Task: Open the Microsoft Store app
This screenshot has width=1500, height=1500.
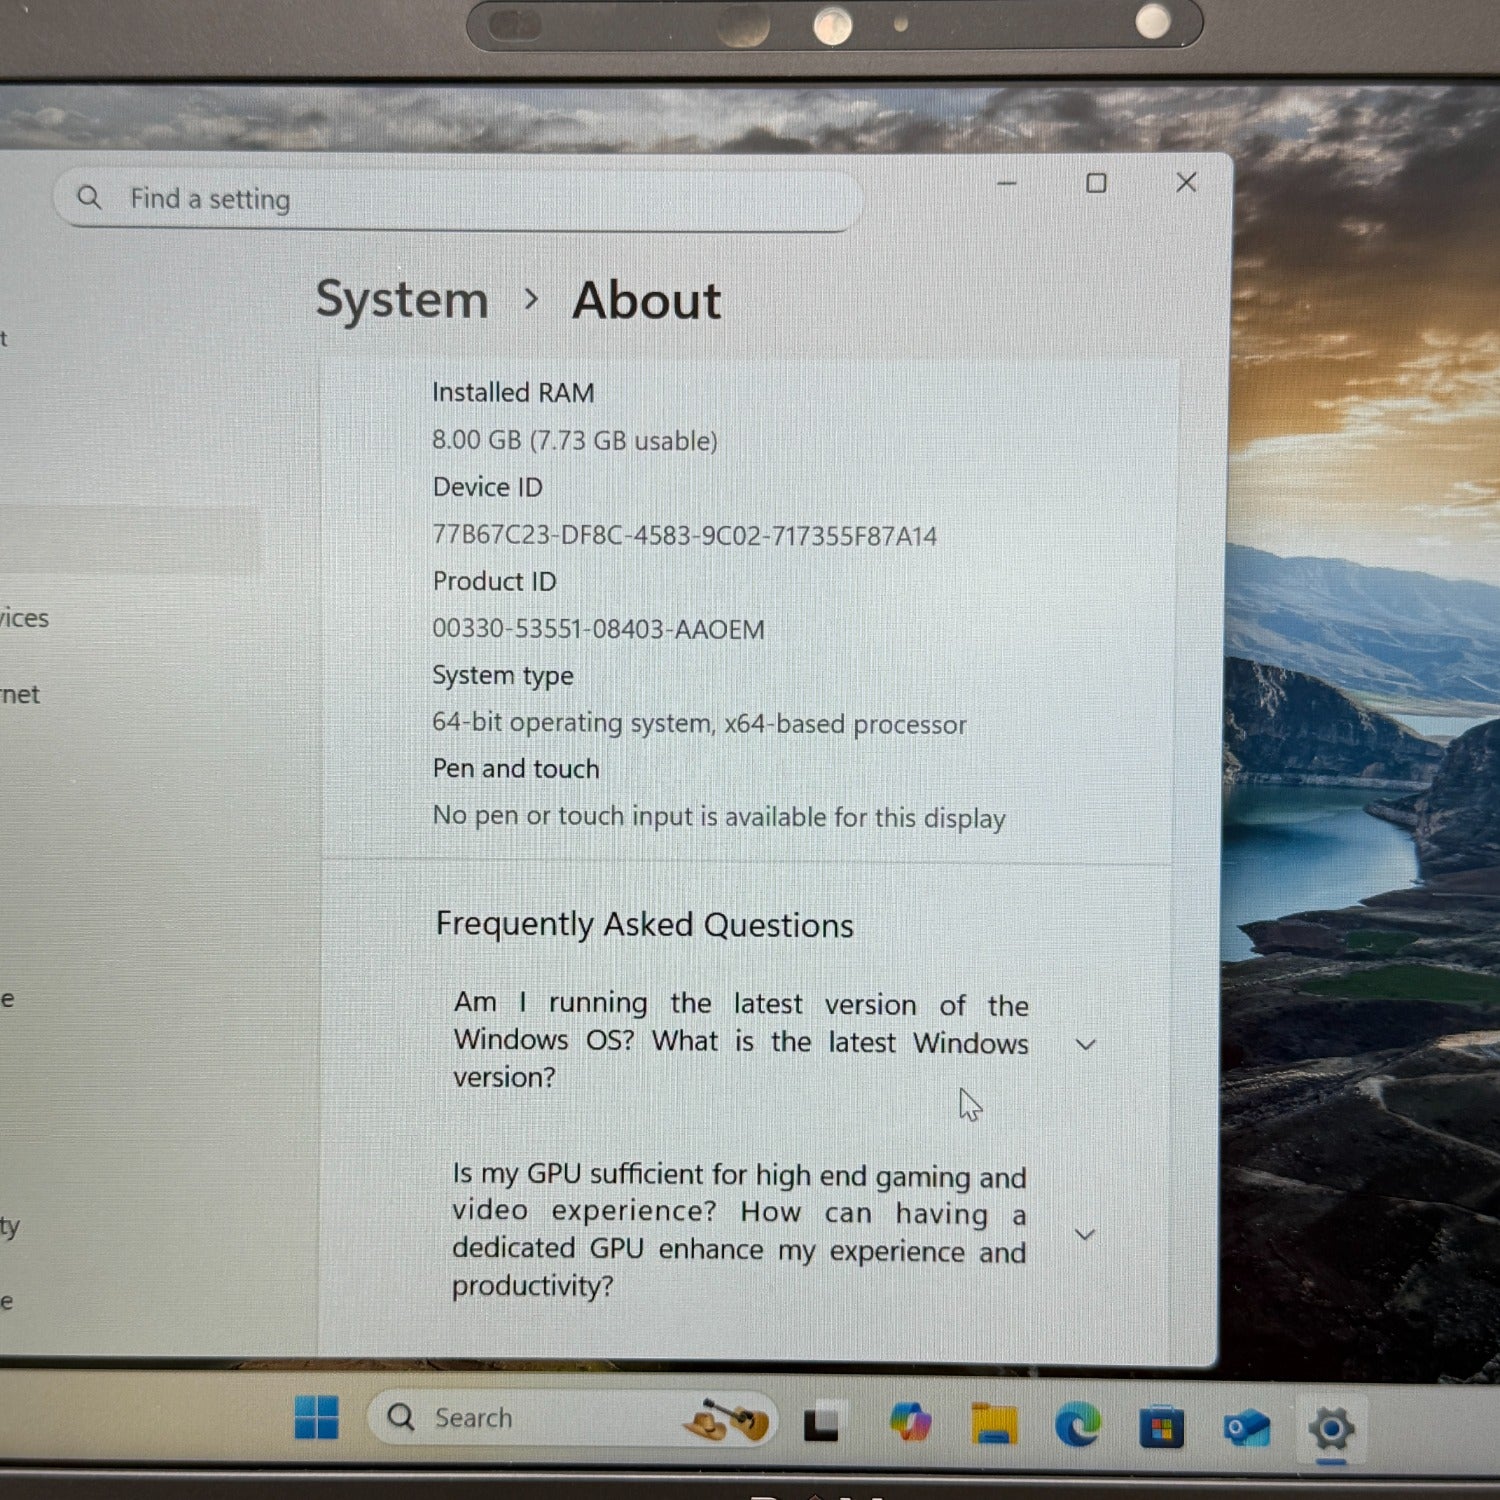Action: coord(1161,1426)
